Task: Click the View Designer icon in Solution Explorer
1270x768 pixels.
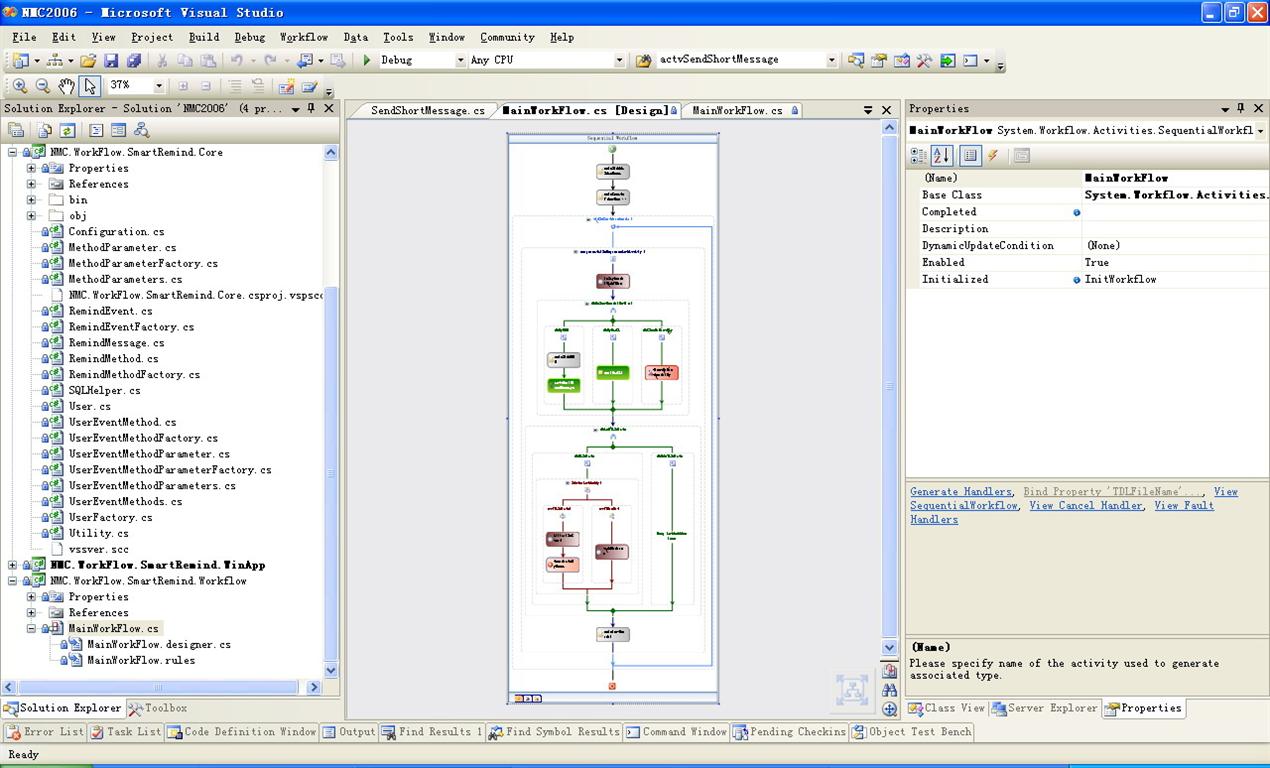Action: tap(118, 130)
